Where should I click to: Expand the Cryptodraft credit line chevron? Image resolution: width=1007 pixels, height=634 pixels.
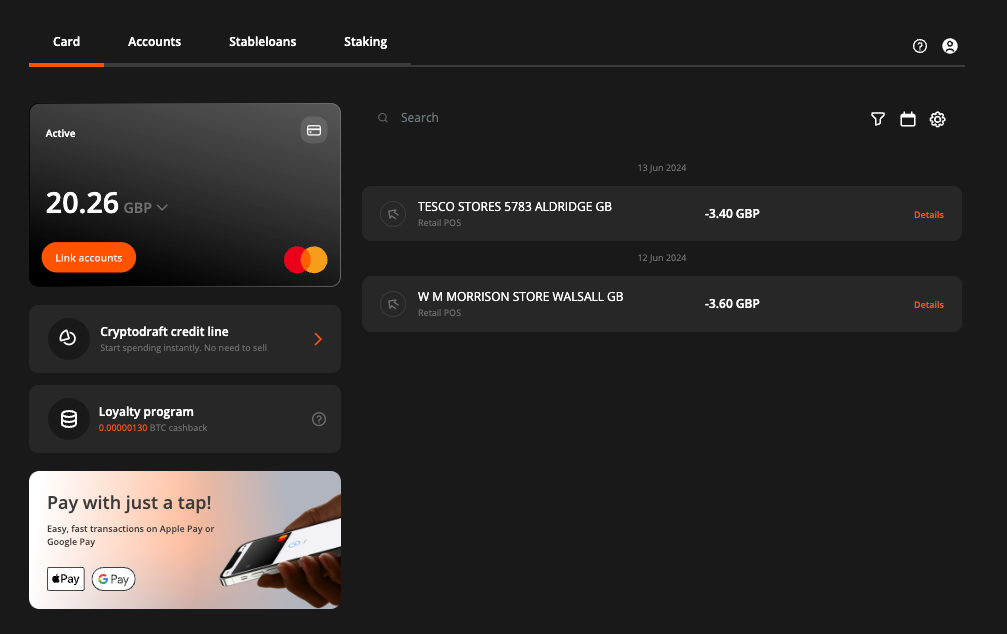pos(318,338)
